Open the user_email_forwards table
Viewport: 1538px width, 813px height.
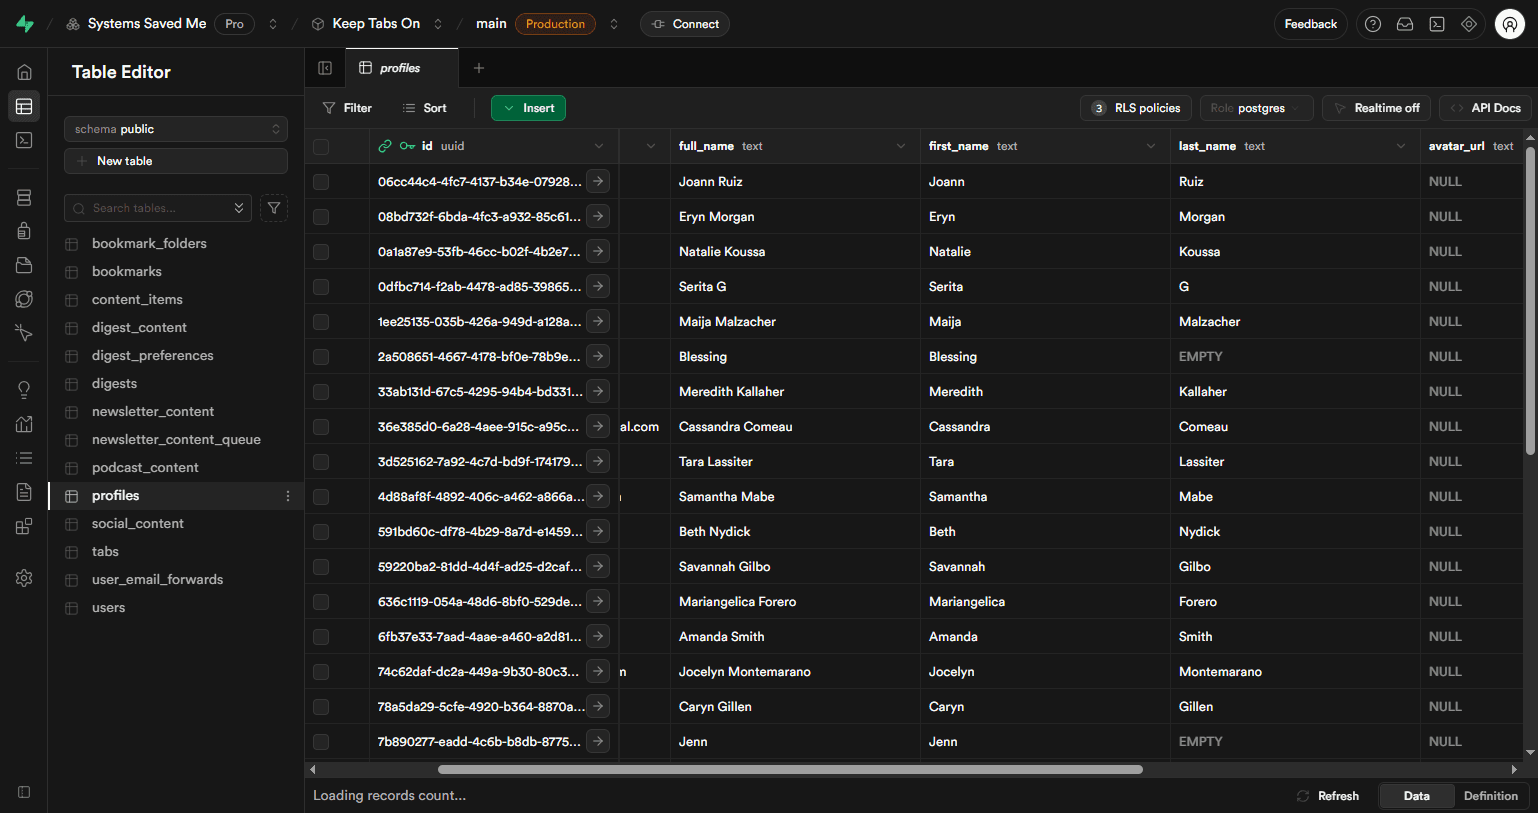tap(157, 579)
